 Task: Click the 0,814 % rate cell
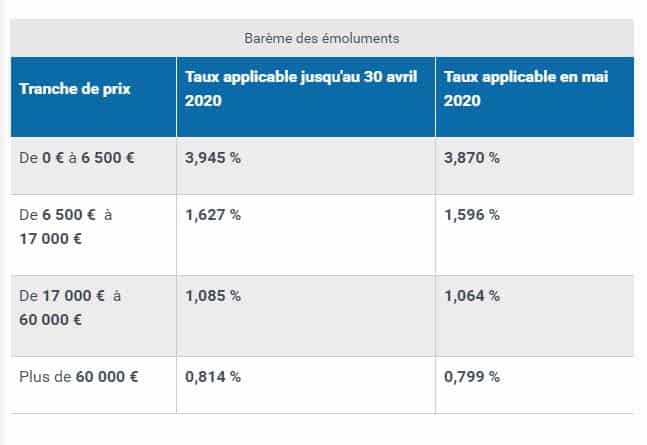click(213, 377)
